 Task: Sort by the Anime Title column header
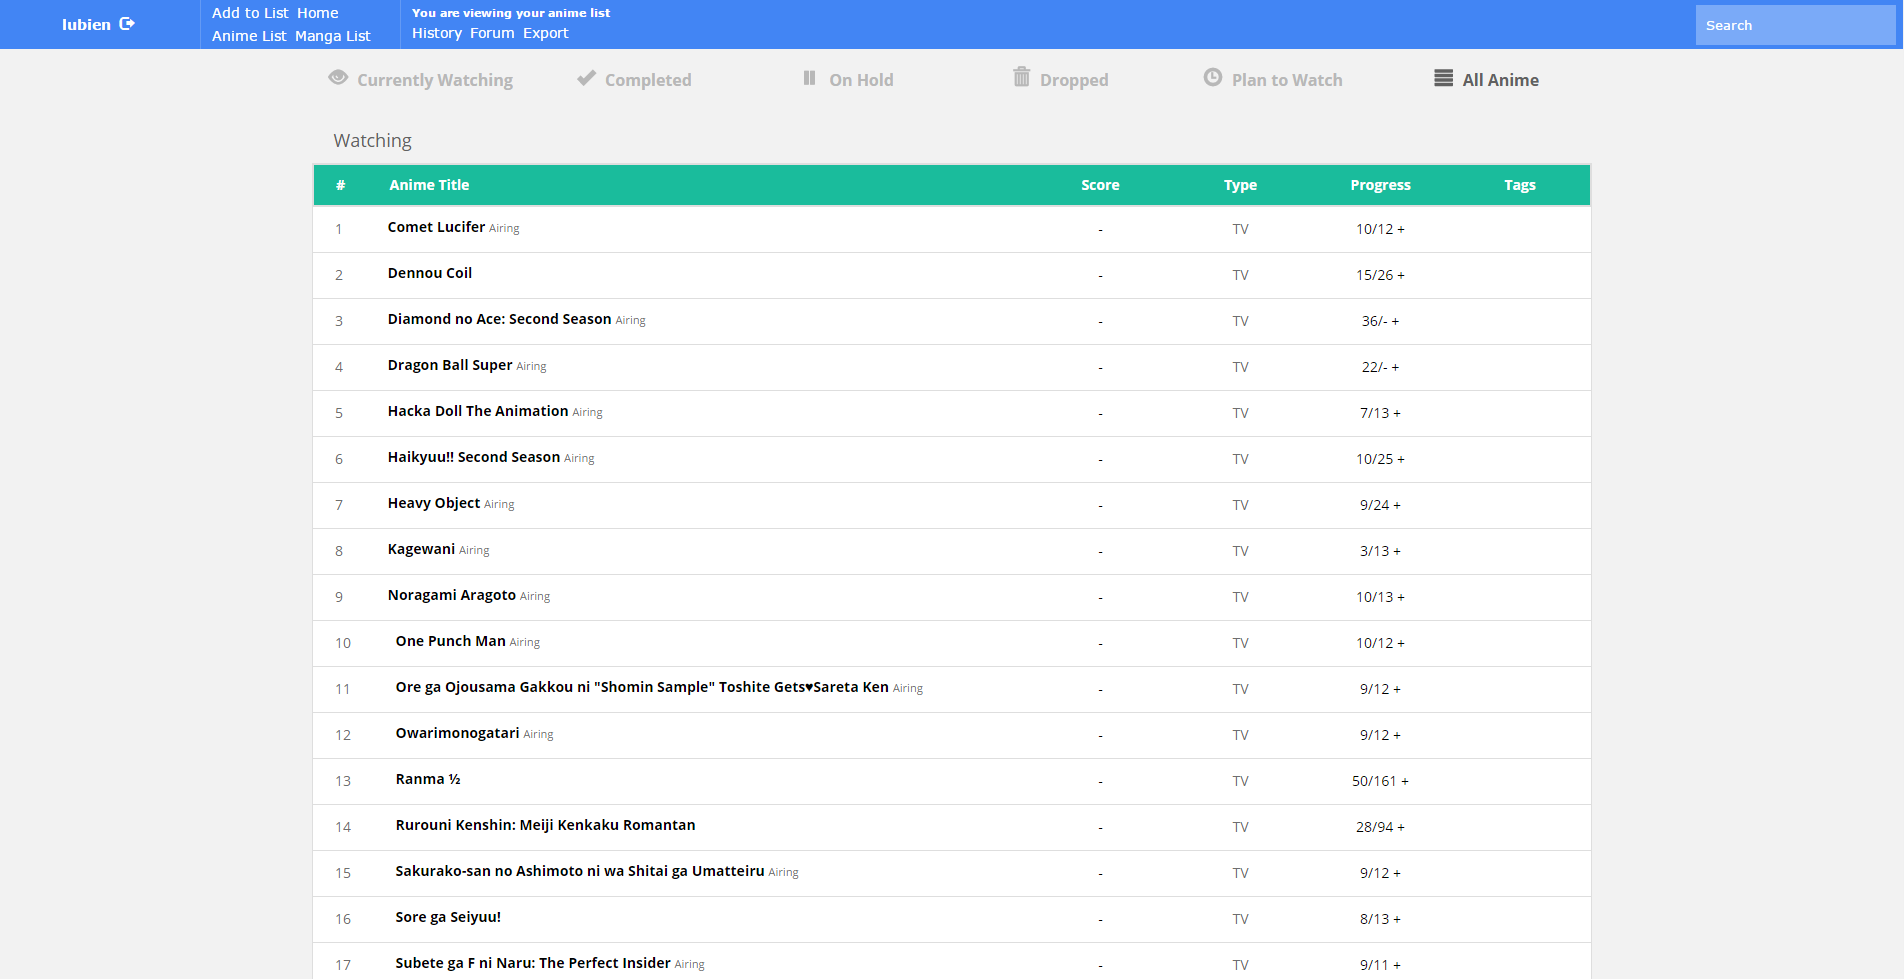429,185
